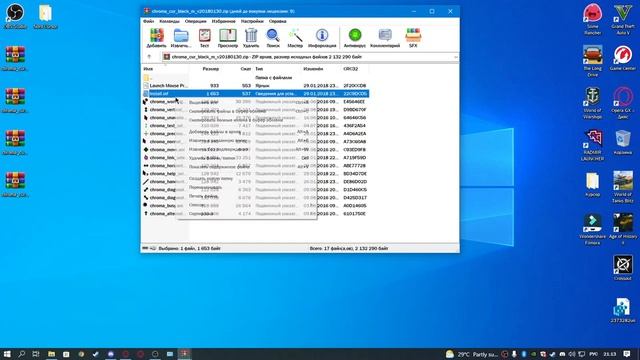Sort list by Размер column header
640x360 pixels.
click(x=211, y=69)
